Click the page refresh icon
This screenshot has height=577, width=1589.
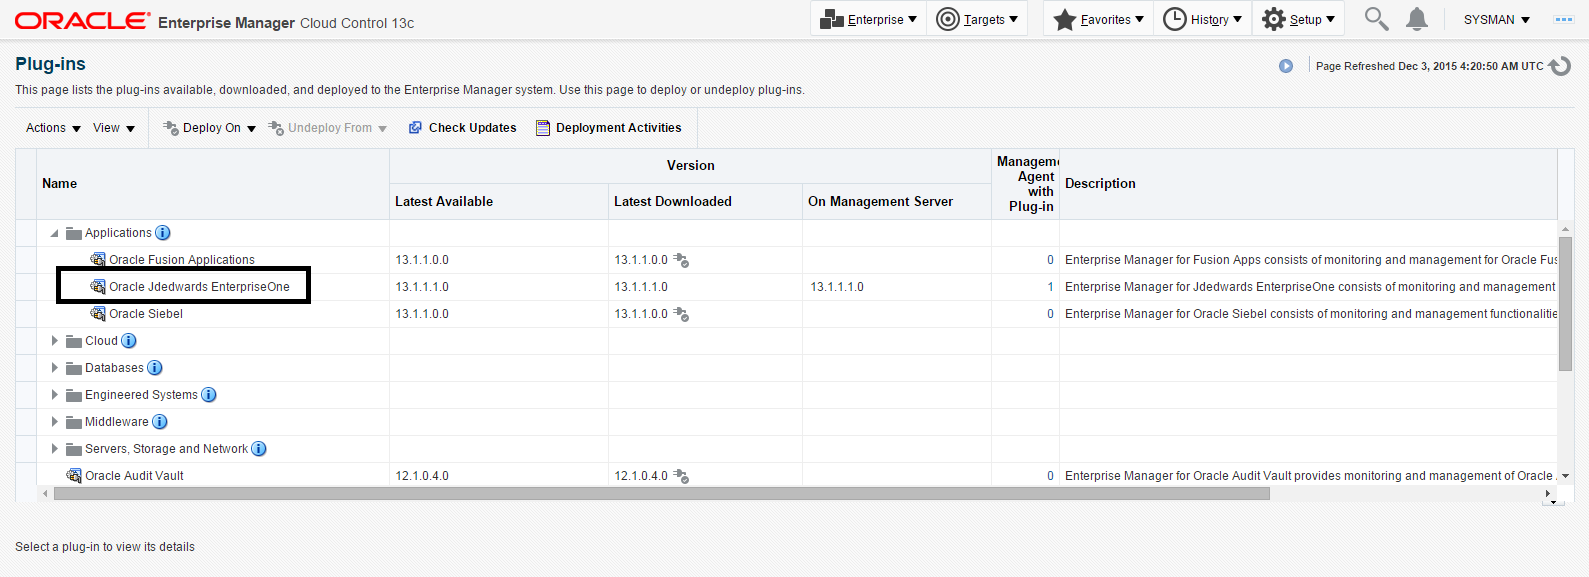tap(1560, 66)
